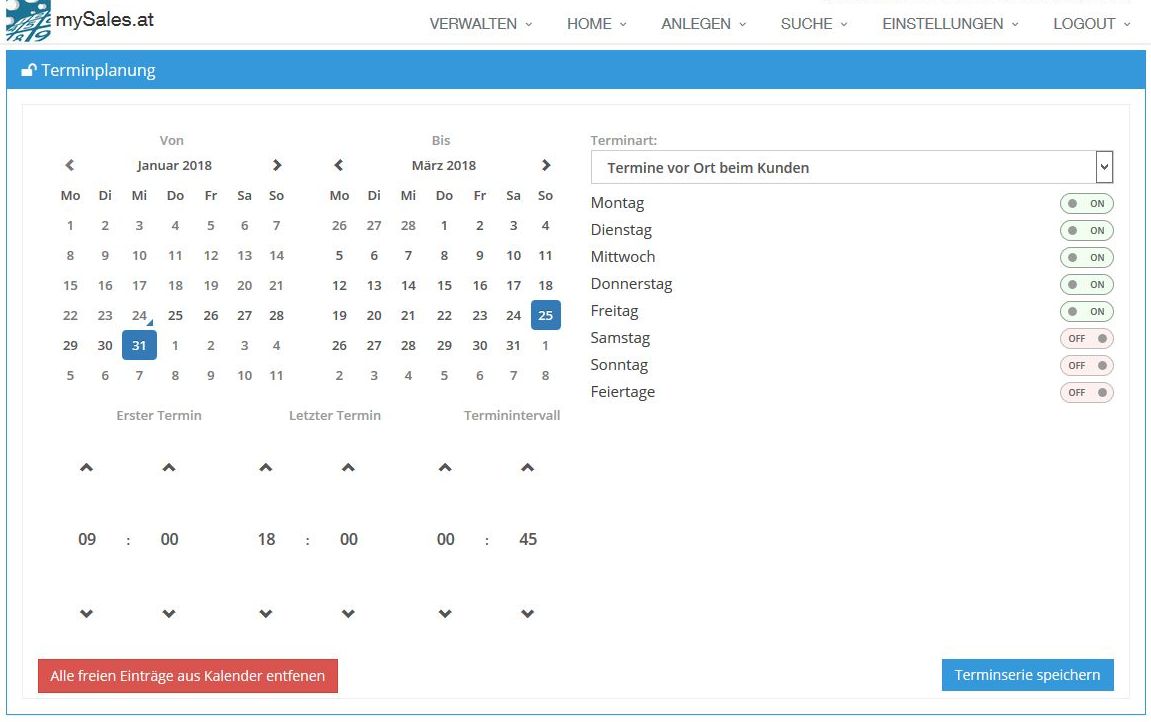Screen dimensions: 1151x722
Task: Click Alle freien Einträge aus Kalender entfernen
Action: point(188,676)
